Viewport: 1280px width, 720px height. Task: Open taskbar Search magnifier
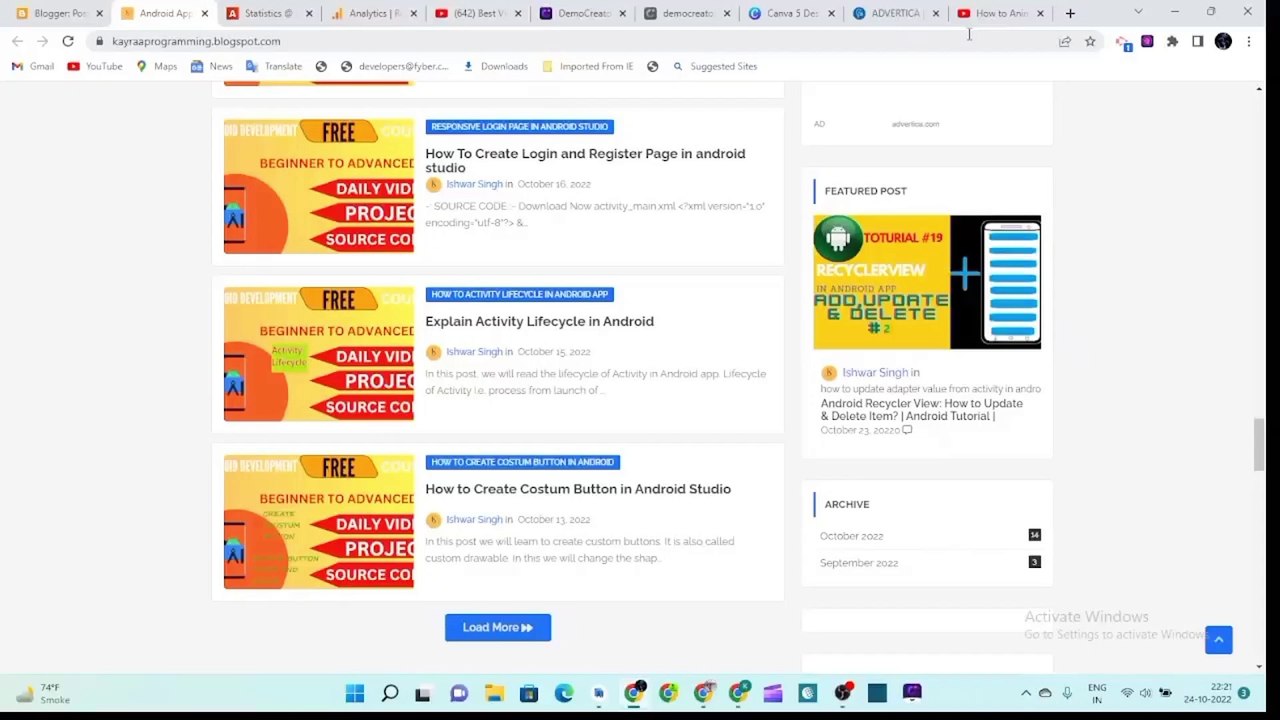(x=390, y=693)
